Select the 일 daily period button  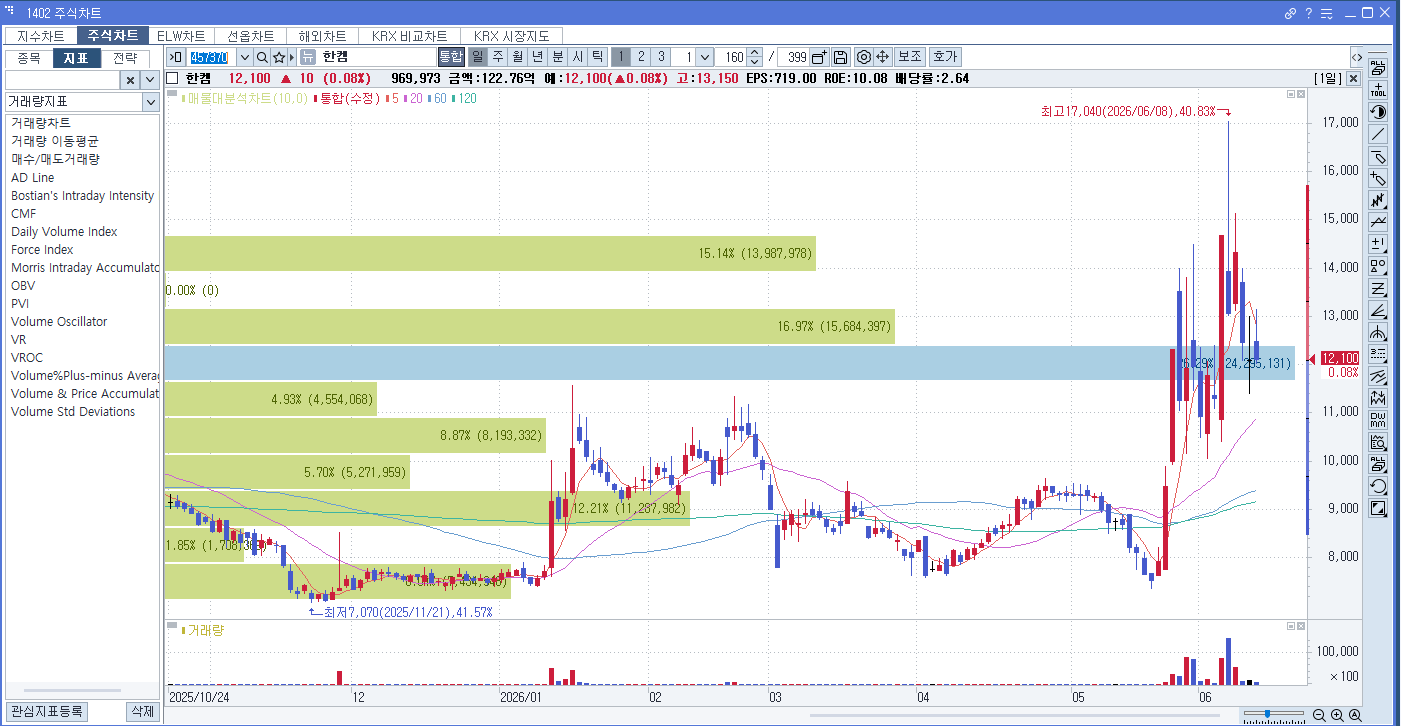tap(478, 57)
